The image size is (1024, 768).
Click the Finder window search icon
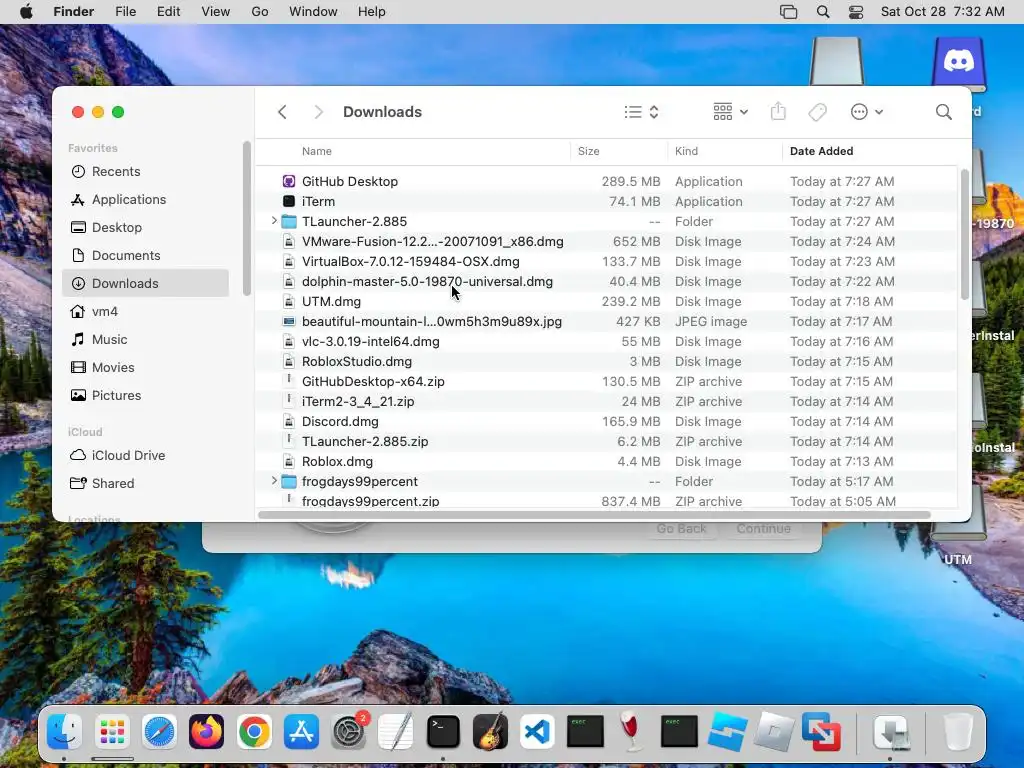(943, 112)
